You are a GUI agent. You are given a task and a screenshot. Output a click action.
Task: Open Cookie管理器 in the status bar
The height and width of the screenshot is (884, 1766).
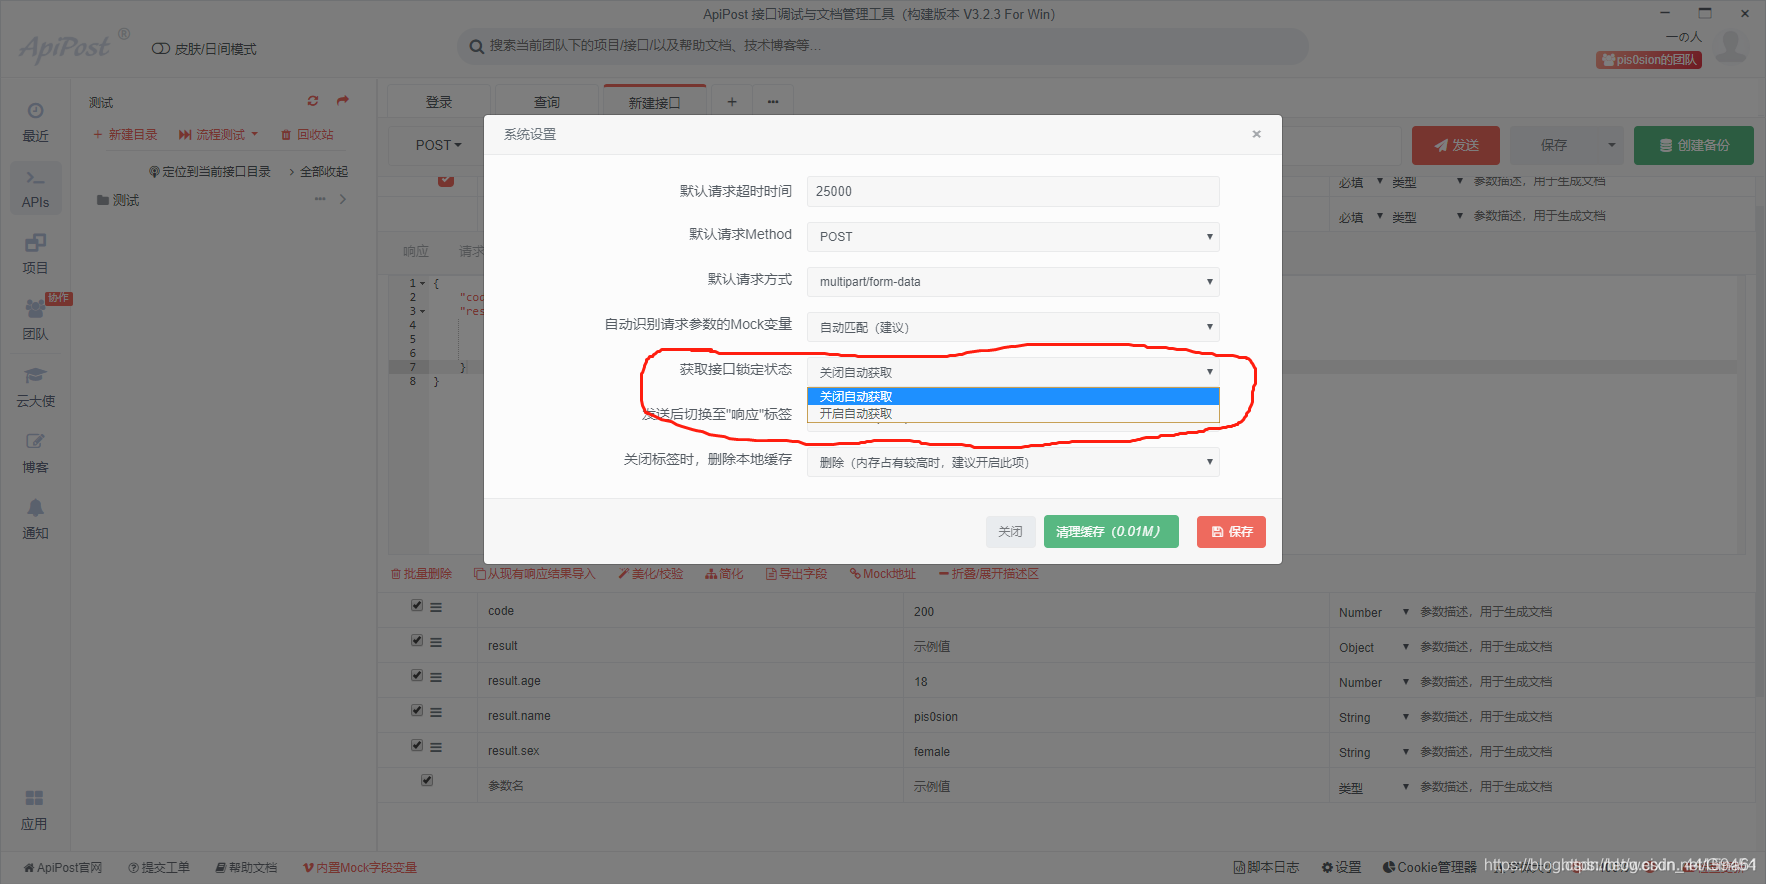(1429, 867)
